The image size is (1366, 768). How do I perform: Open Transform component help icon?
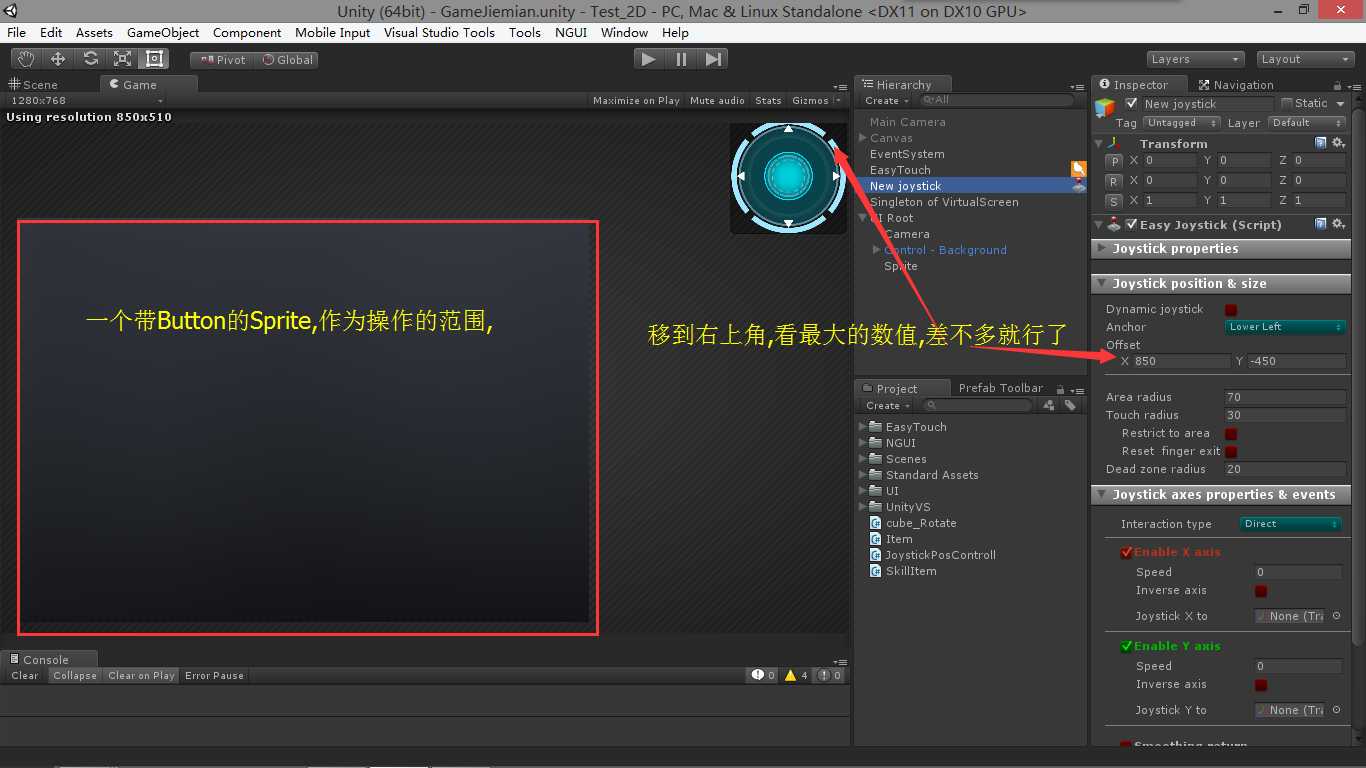(1320, 143)
